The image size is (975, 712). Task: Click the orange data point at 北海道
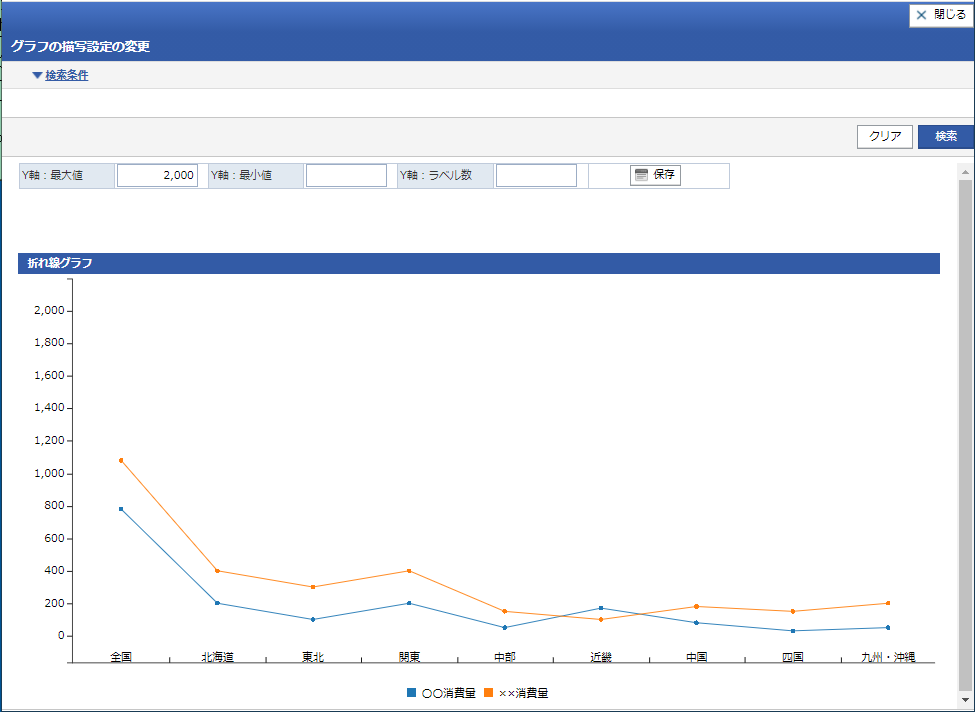coord(217,570)
